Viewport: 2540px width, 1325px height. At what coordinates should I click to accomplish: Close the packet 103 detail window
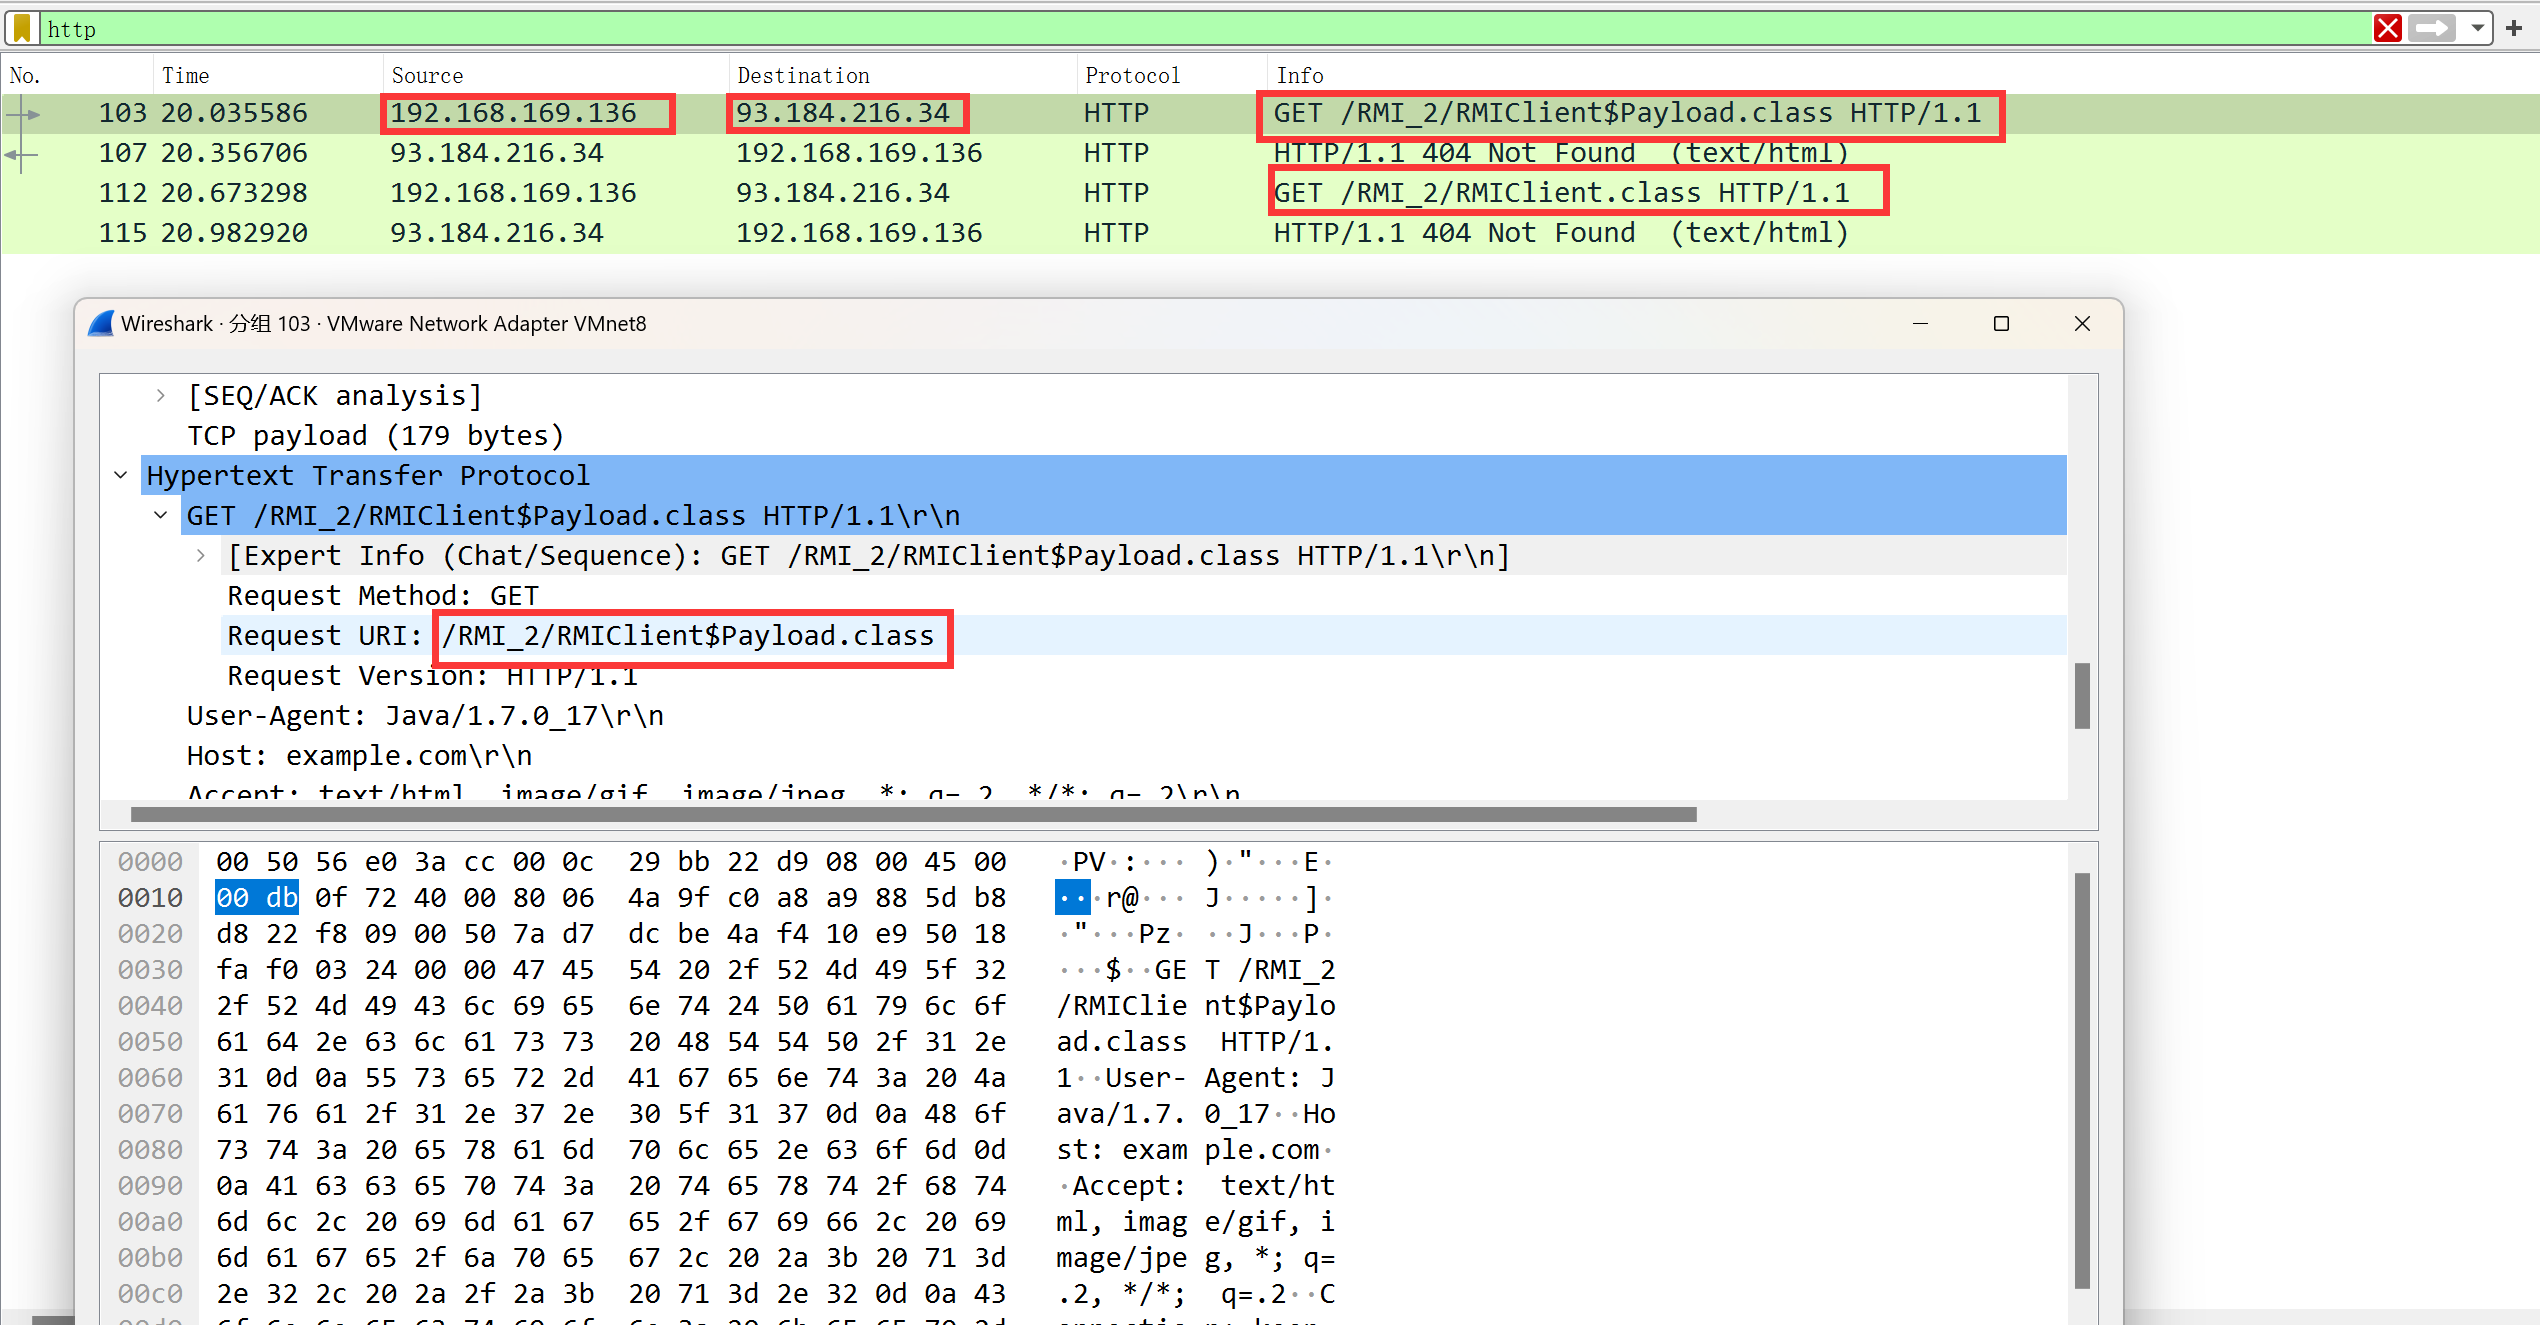click(2082, 323)
